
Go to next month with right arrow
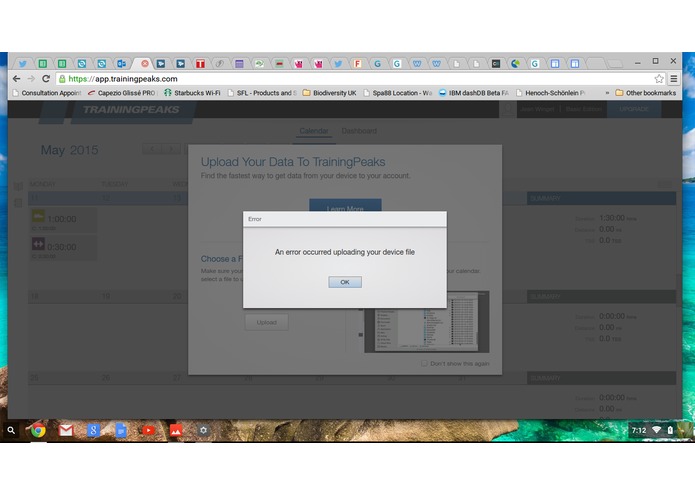pyautogui.click(x=171, y=149)
